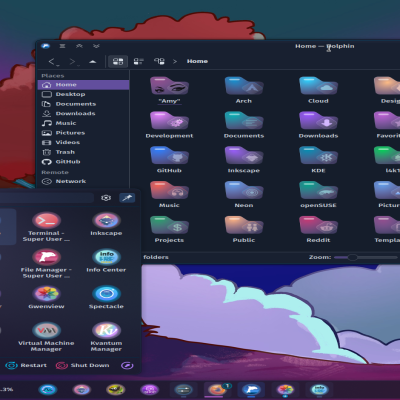
Task: Select Home in the Places sidebar
Action: click(x=83, y=85)
